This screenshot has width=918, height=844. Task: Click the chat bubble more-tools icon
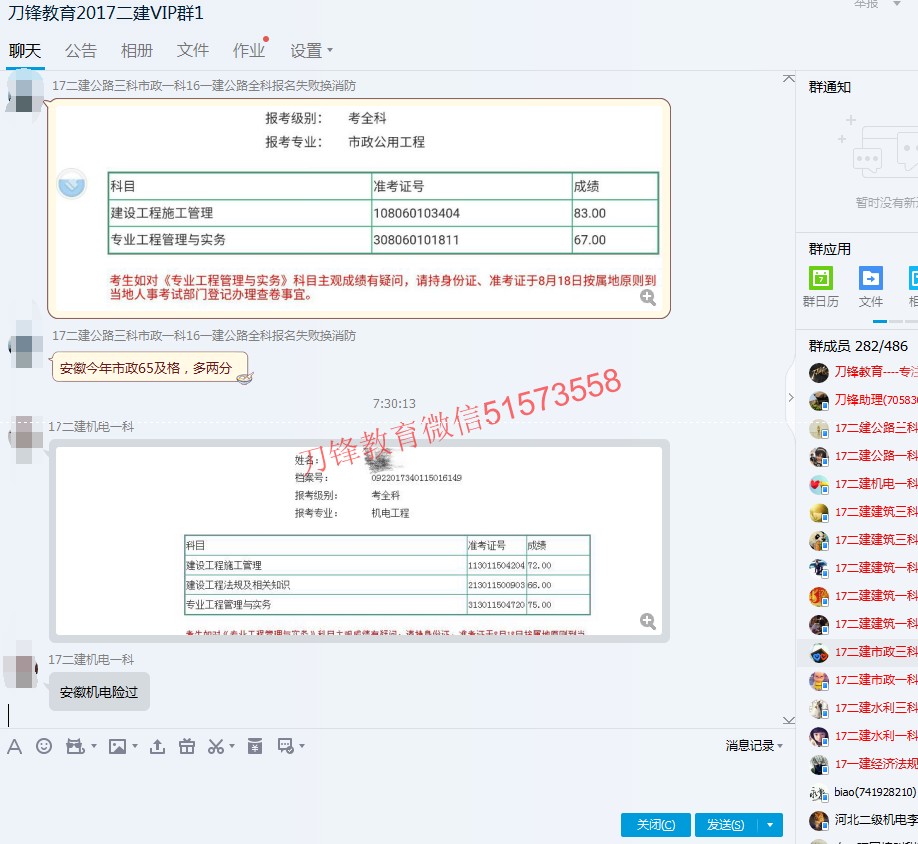286,746
